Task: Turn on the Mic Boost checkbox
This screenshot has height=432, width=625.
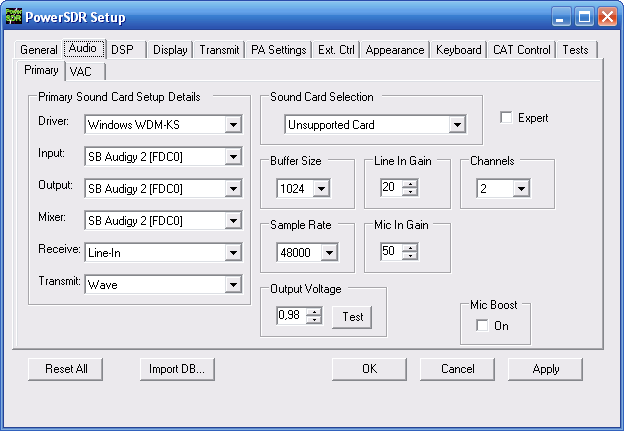Action: coord(483,326)
